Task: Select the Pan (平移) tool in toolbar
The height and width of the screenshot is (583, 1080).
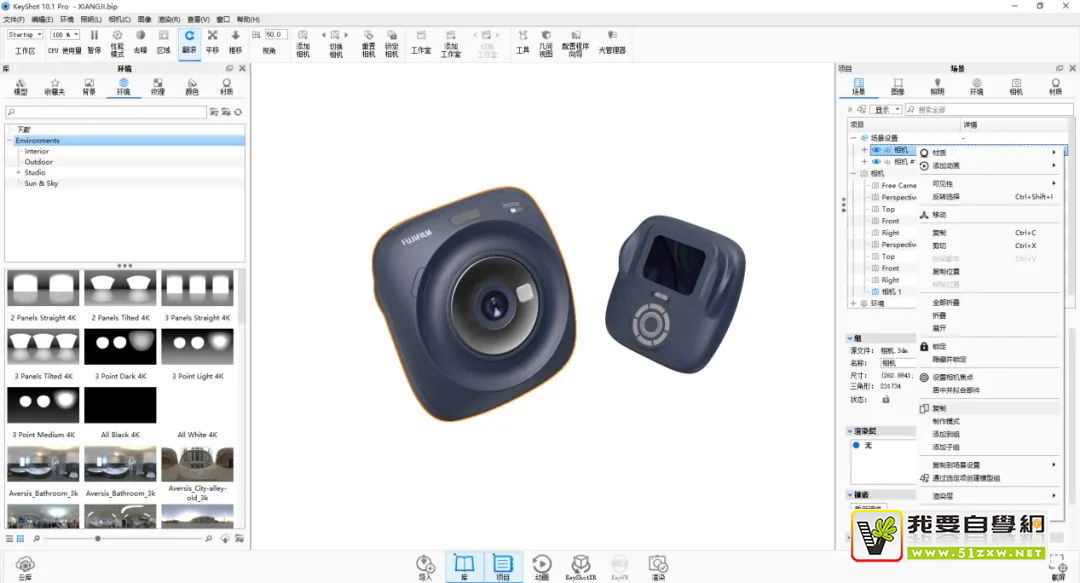Action: (x=212, y=41)
